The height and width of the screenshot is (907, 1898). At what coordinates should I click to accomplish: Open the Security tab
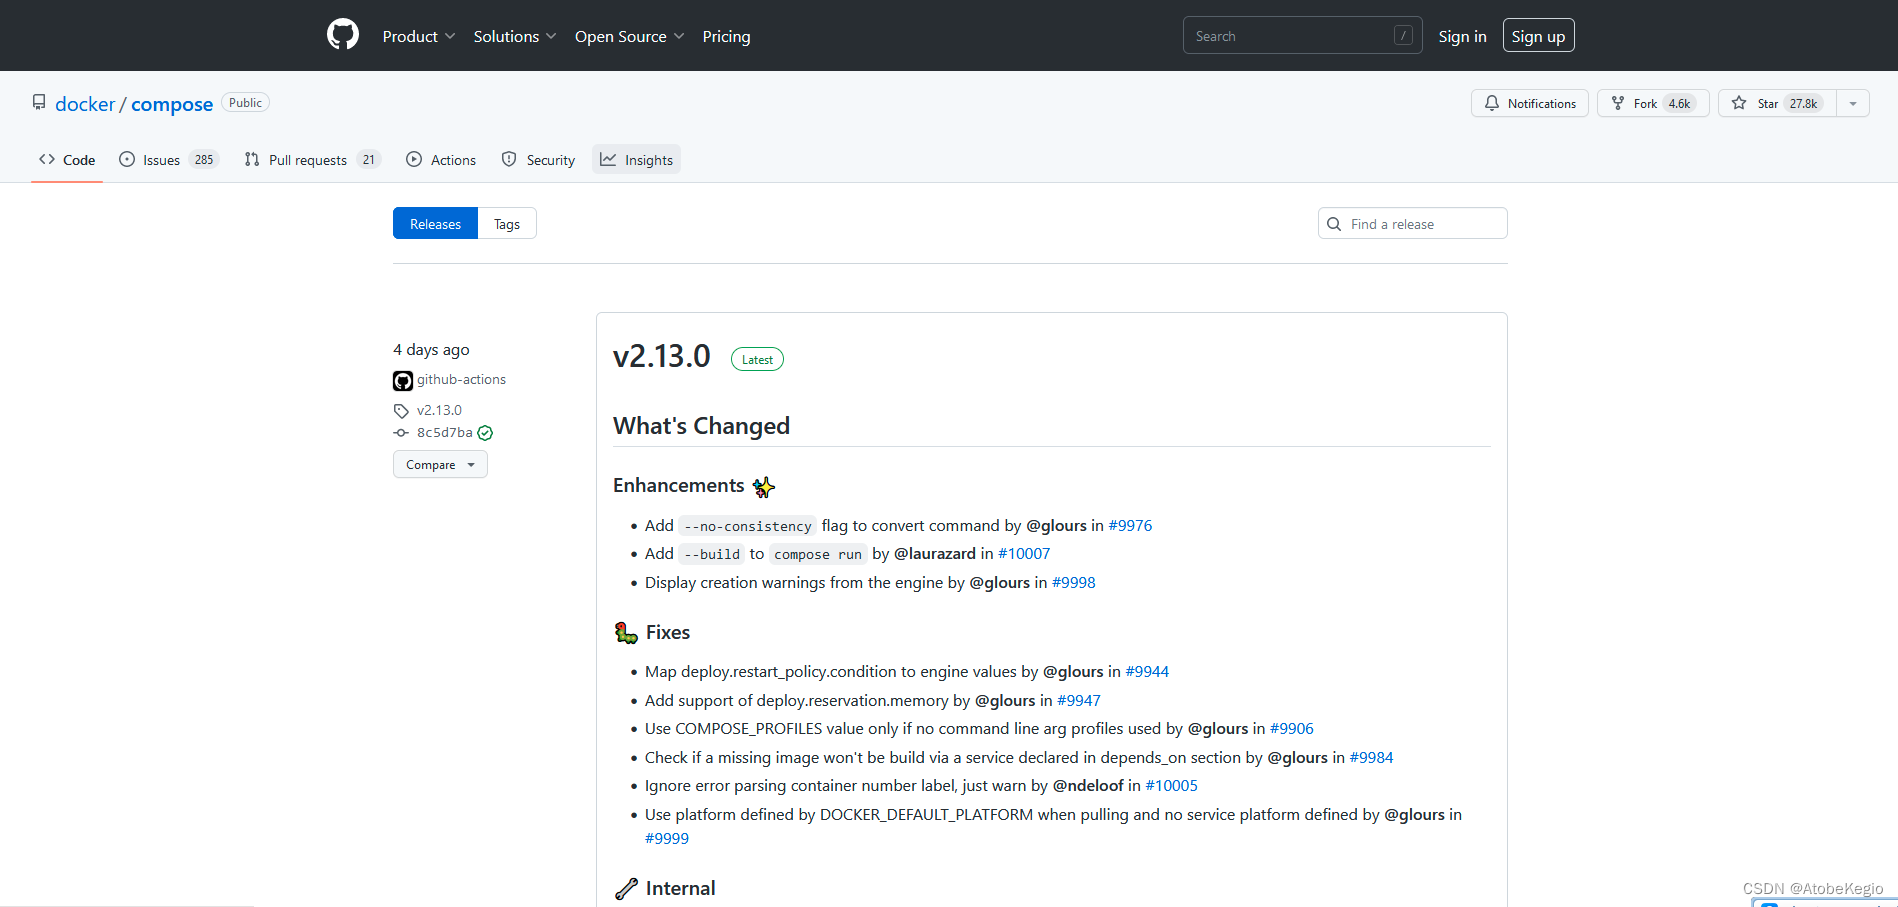pyautogui.click(x=538, y=160)
